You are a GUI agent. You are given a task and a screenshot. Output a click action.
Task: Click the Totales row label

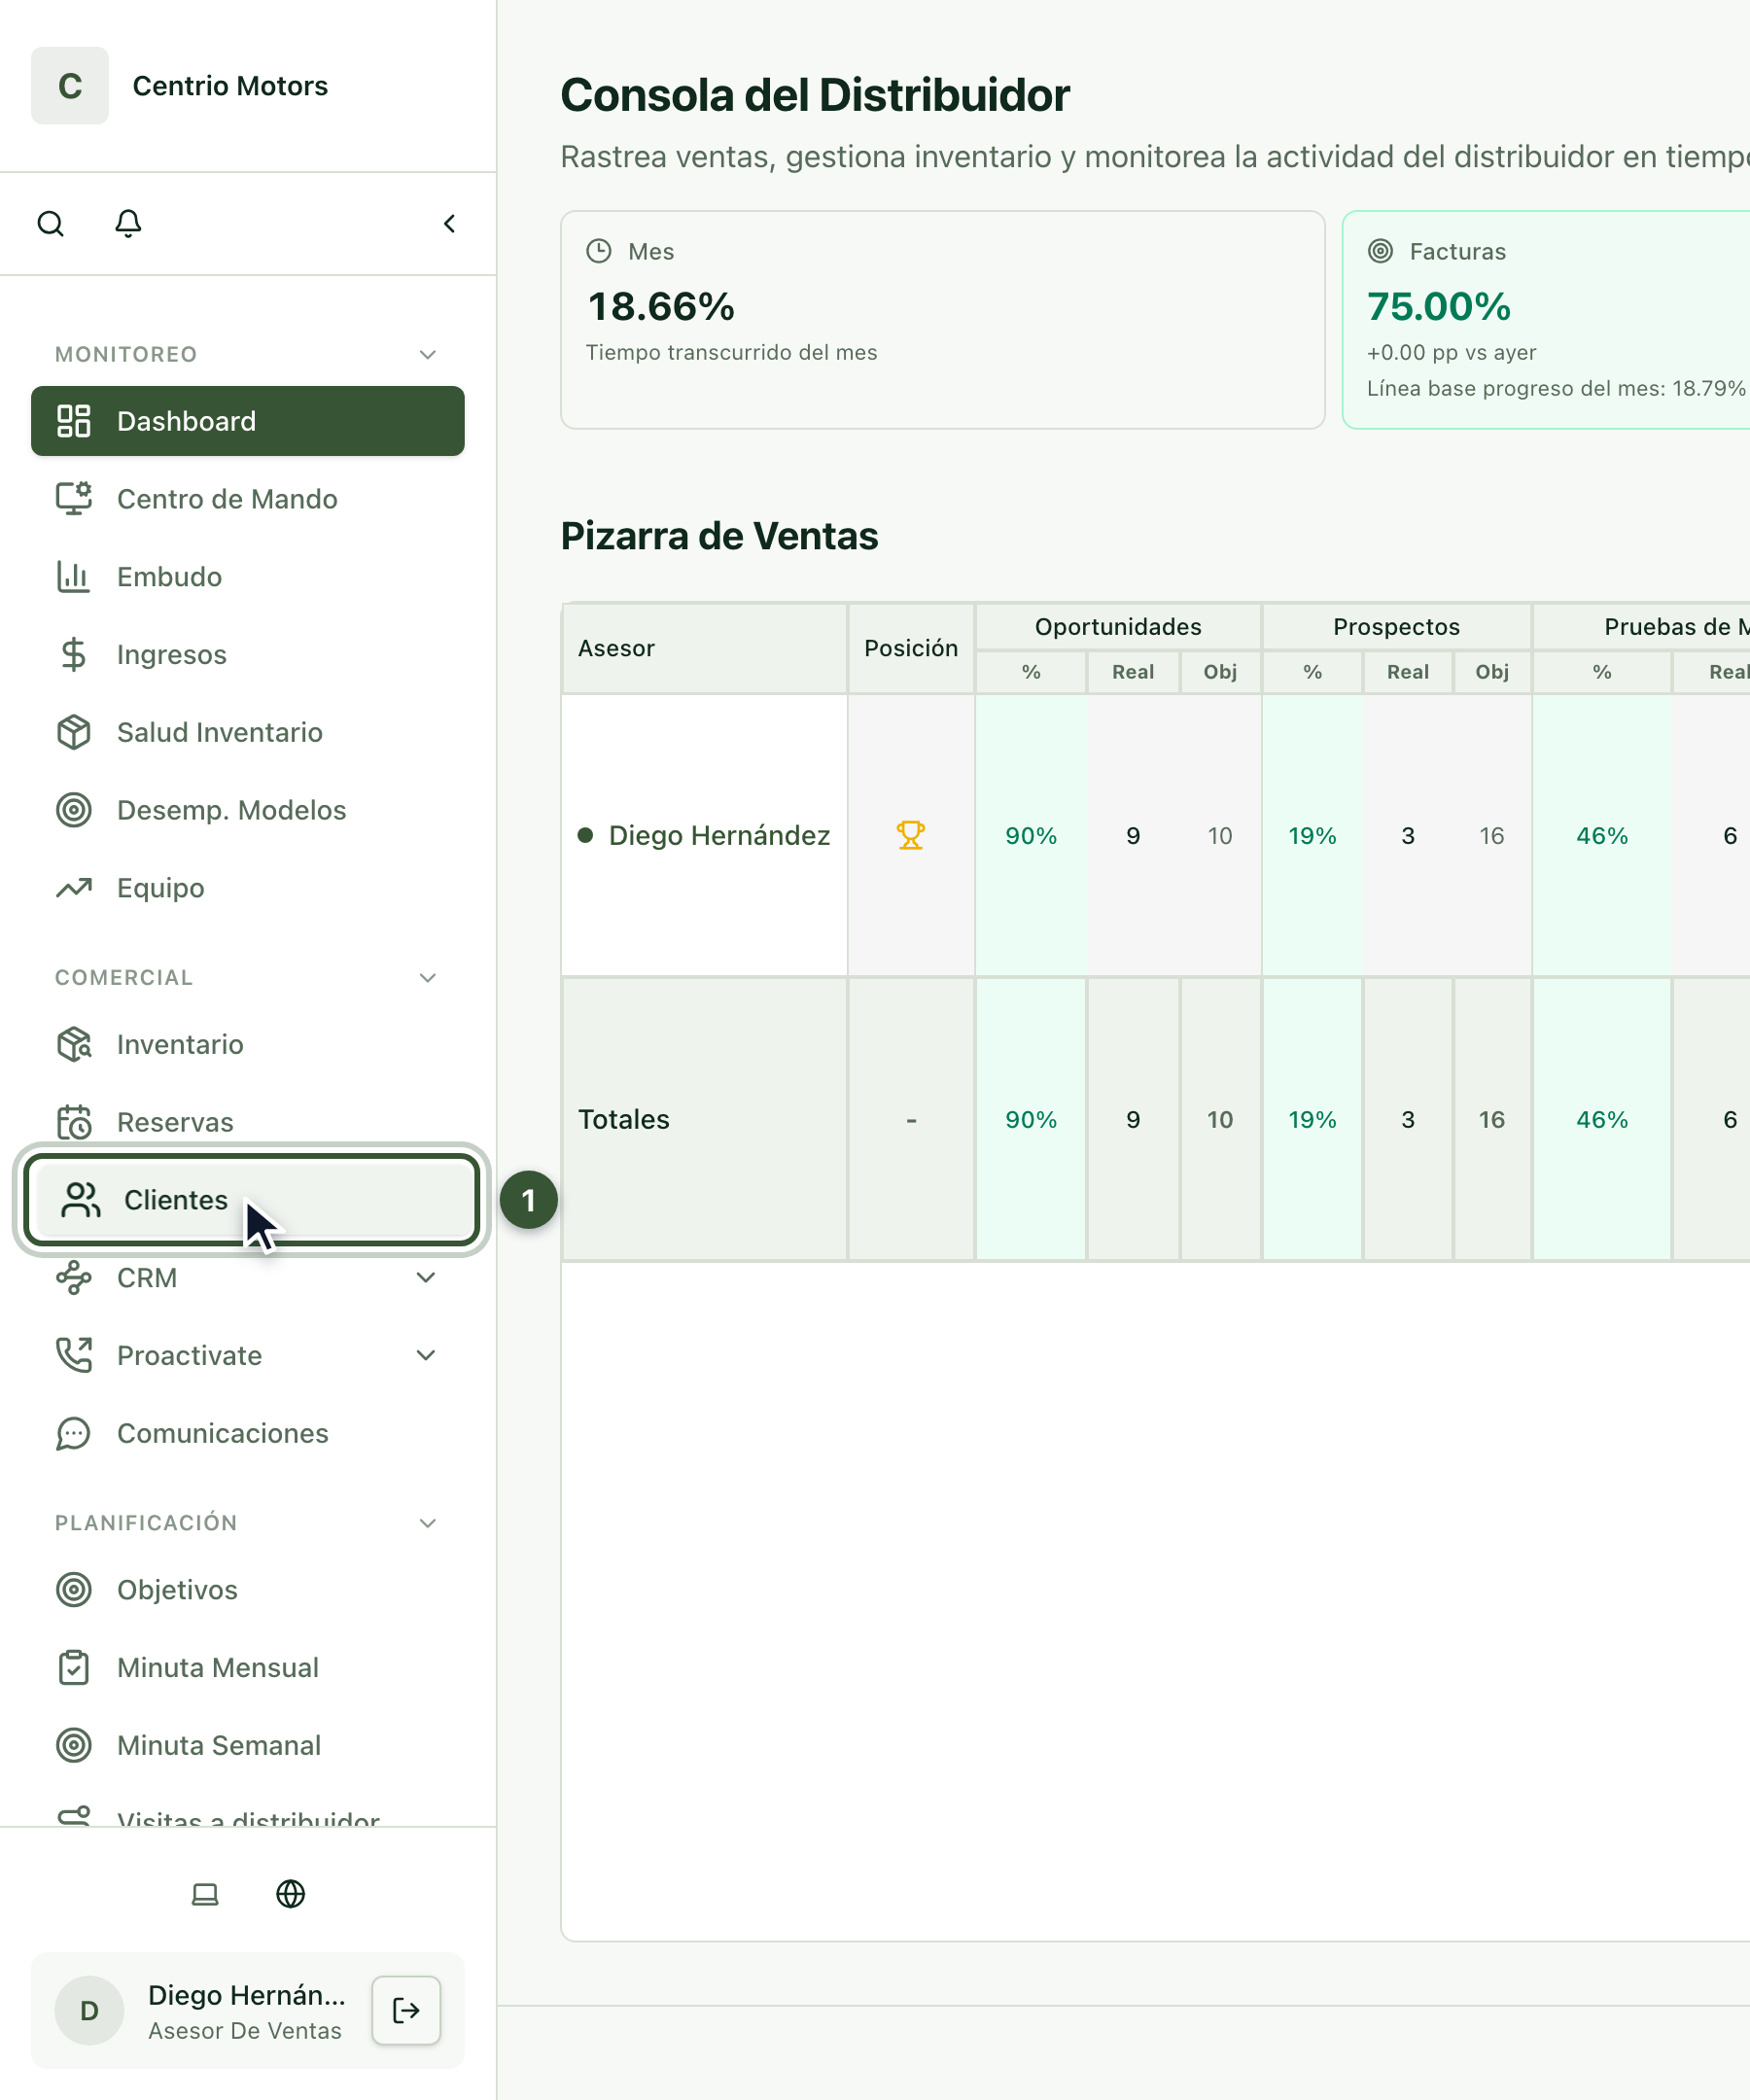624,1119
